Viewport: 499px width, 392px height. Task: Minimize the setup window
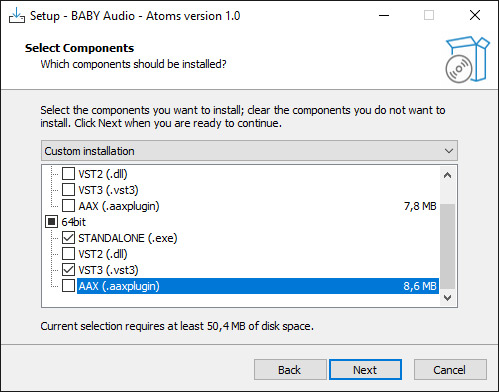pyautogui.click(x=384, y=15)
